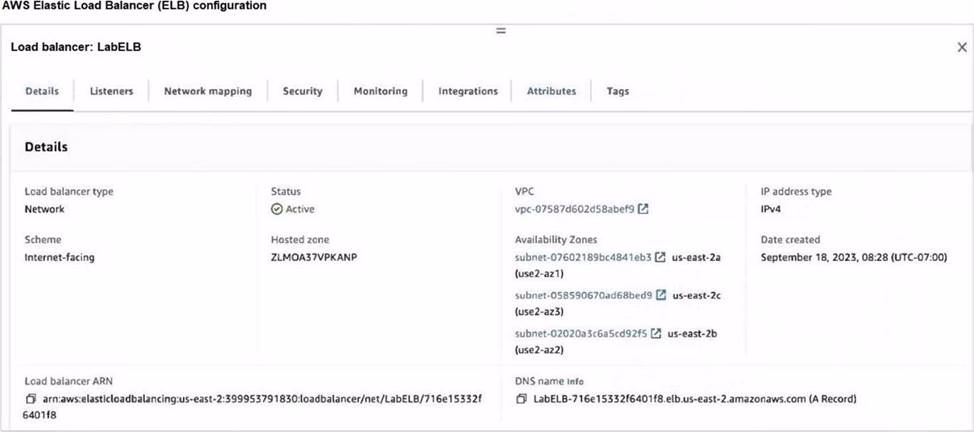Close the LabELB panel
Screen dimensions: 974x432
pos(962,47)
